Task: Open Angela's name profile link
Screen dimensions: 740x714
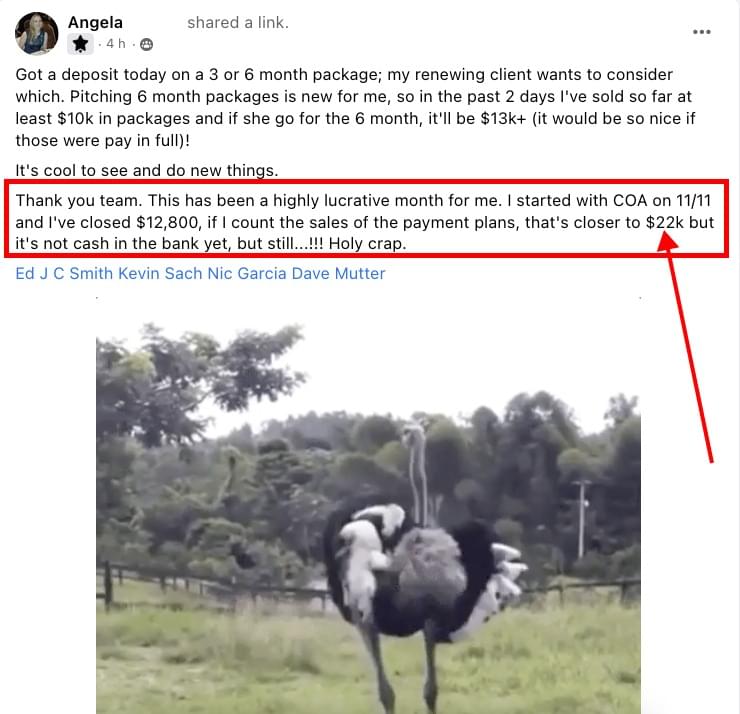Action: tap(95, 22)
